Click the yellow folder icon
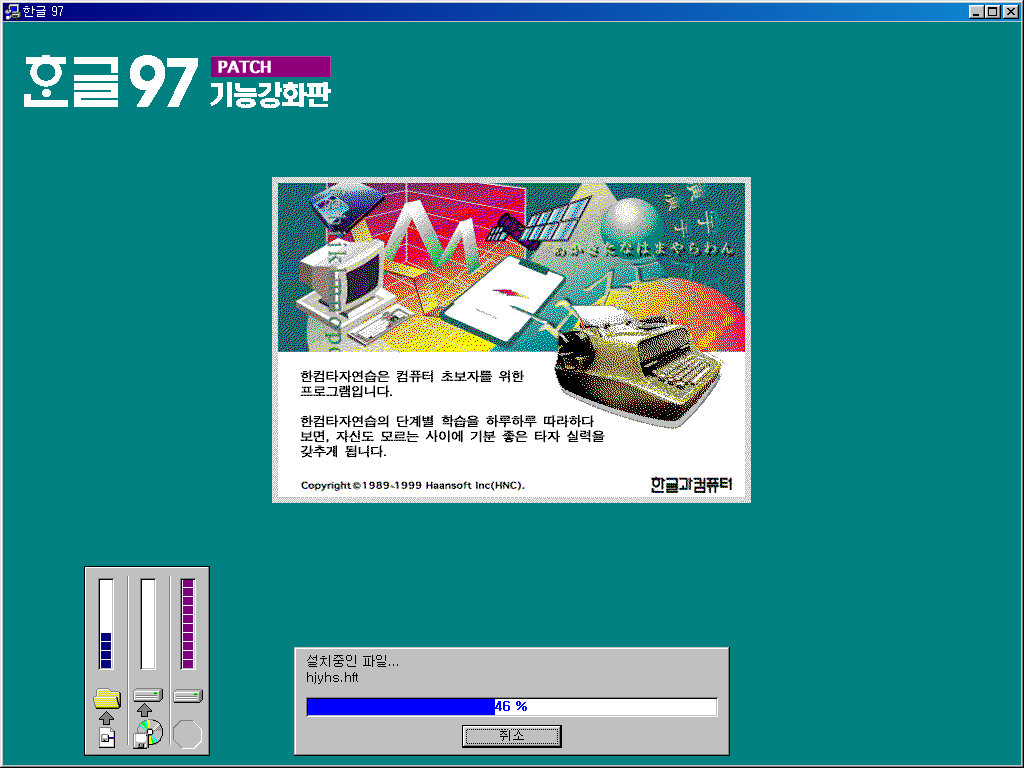Screen dimensions: 1024x768 107,698
